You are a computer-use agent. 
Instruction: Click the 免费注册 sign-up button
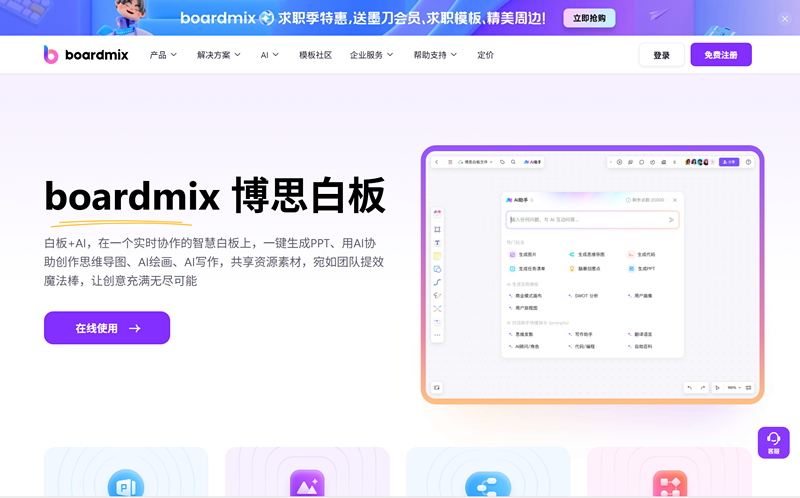[721, 55]
